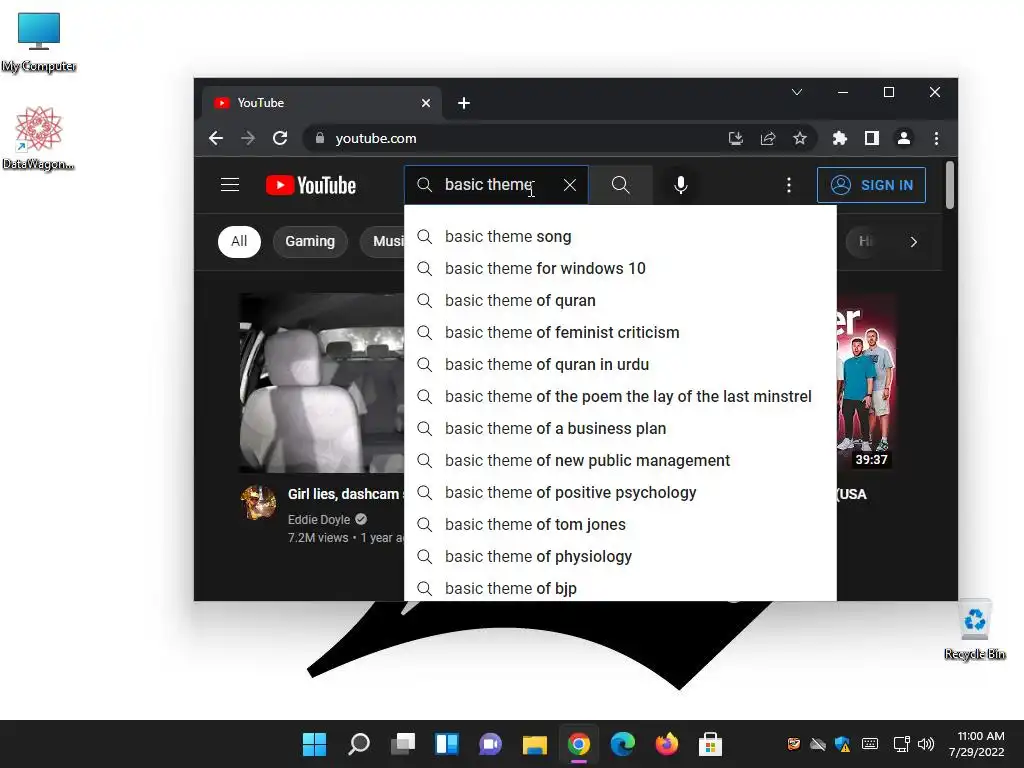Choose suggestion basic theme of quran in urdu
1024x768 pixels.
click(x=620, y=364)
